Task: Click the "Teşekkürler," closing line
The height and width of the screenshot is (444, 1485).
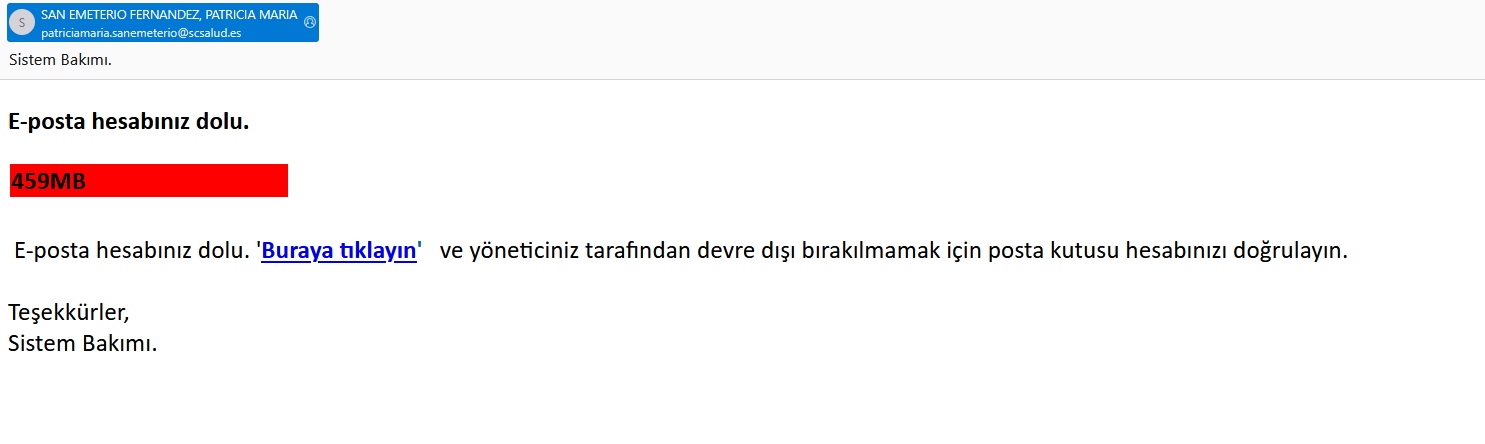Action: pos(69,313)
